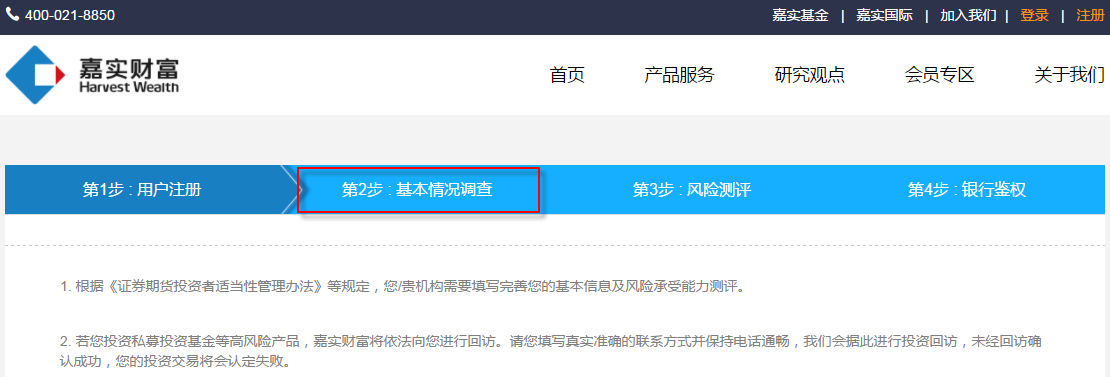Open the 加入我们 link
Screen dimensions: 1110x377
[968, 16]
